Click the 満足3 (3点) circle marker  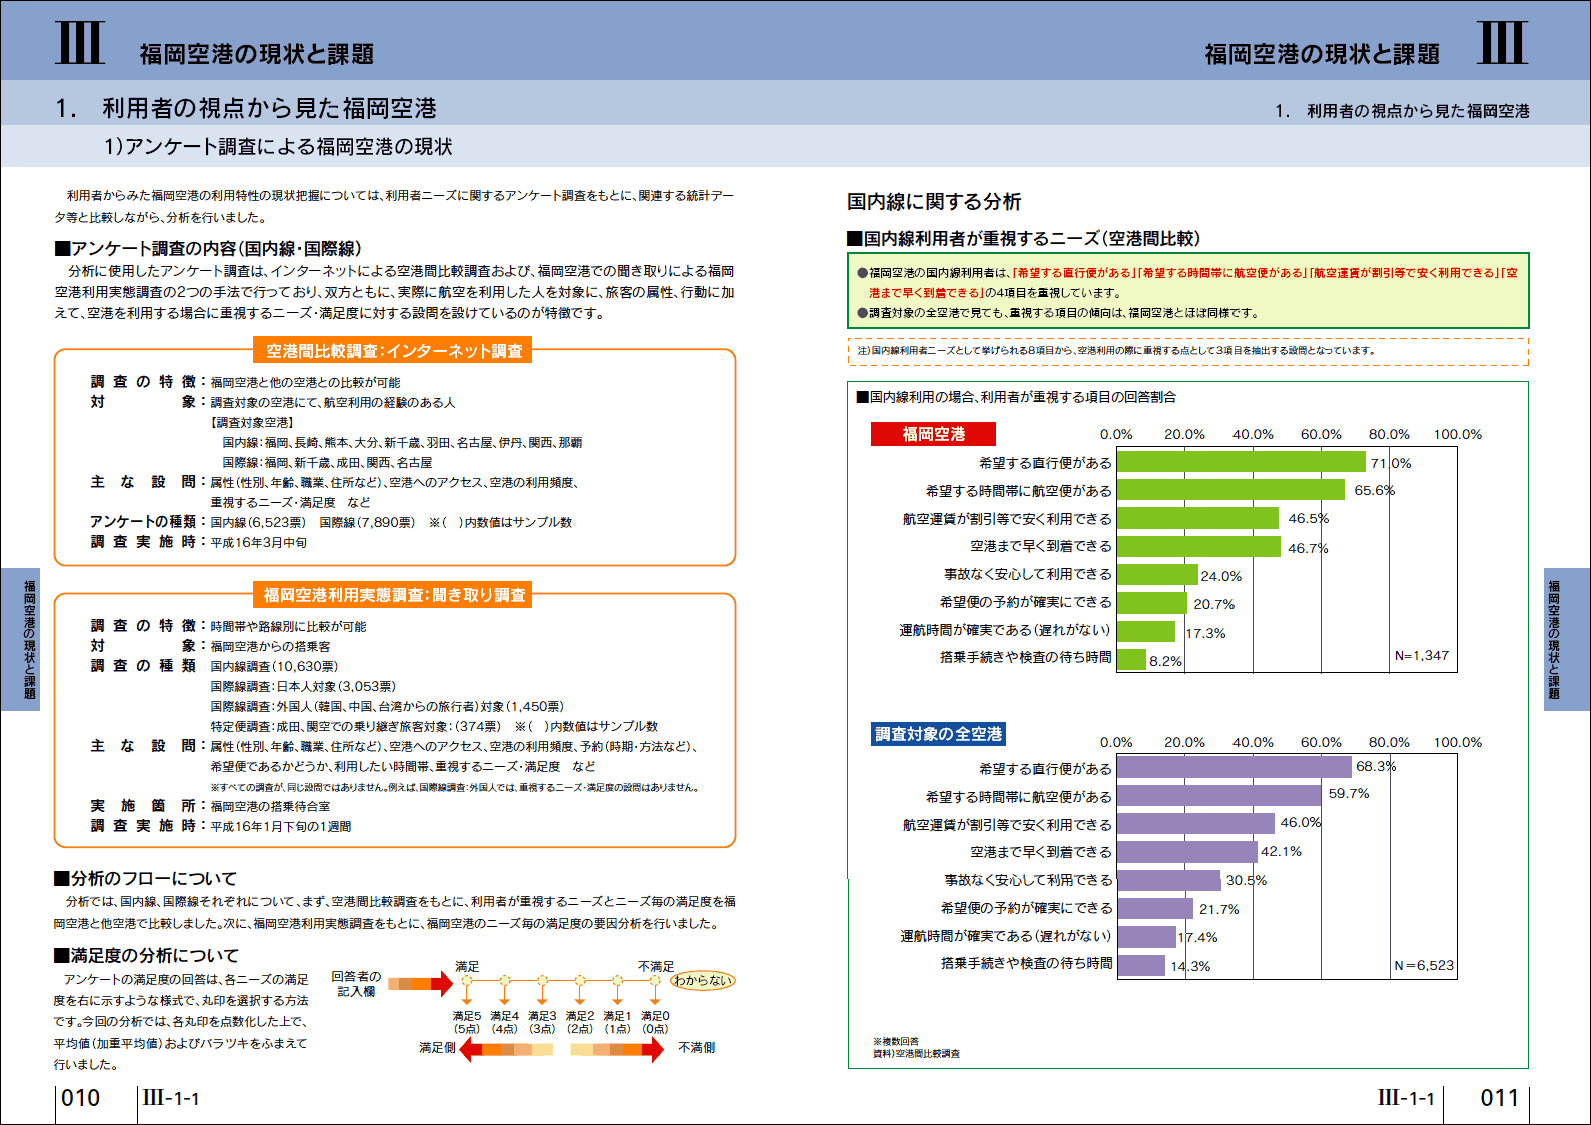click(x=542, y=981)
